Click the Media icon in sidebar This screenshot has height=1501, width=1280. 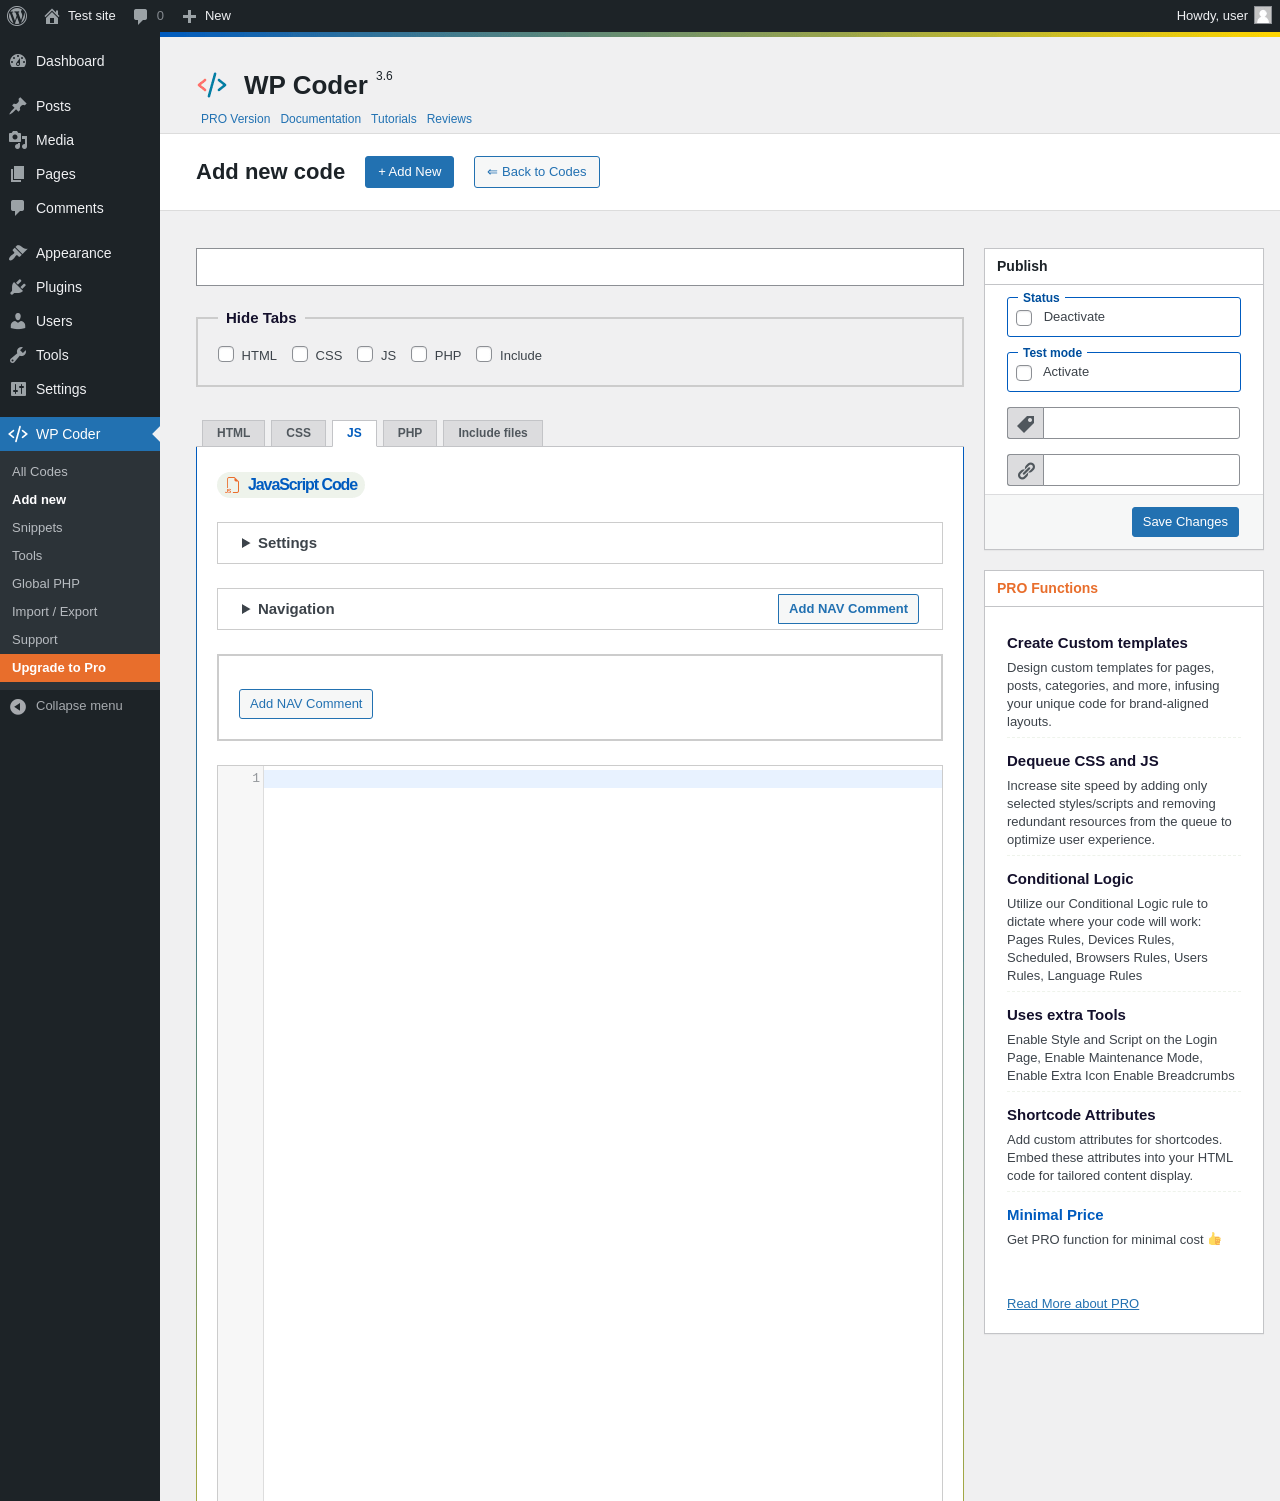[x=18, y=140]
